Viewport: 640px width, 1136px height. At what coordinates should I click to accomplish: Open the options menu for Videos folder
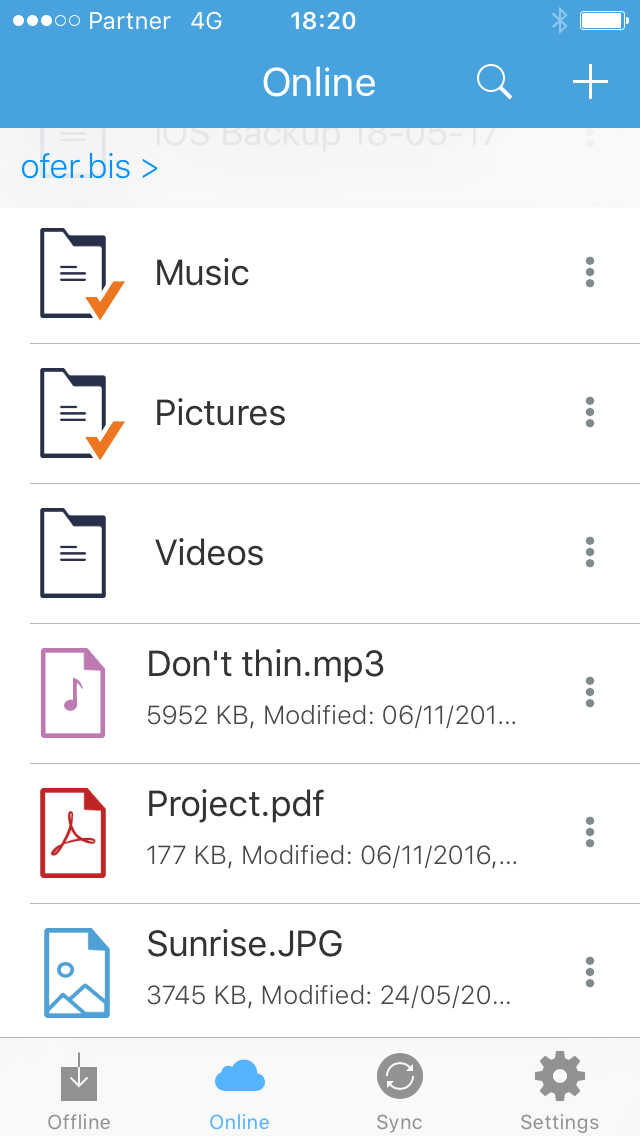(x=589, y=552)
